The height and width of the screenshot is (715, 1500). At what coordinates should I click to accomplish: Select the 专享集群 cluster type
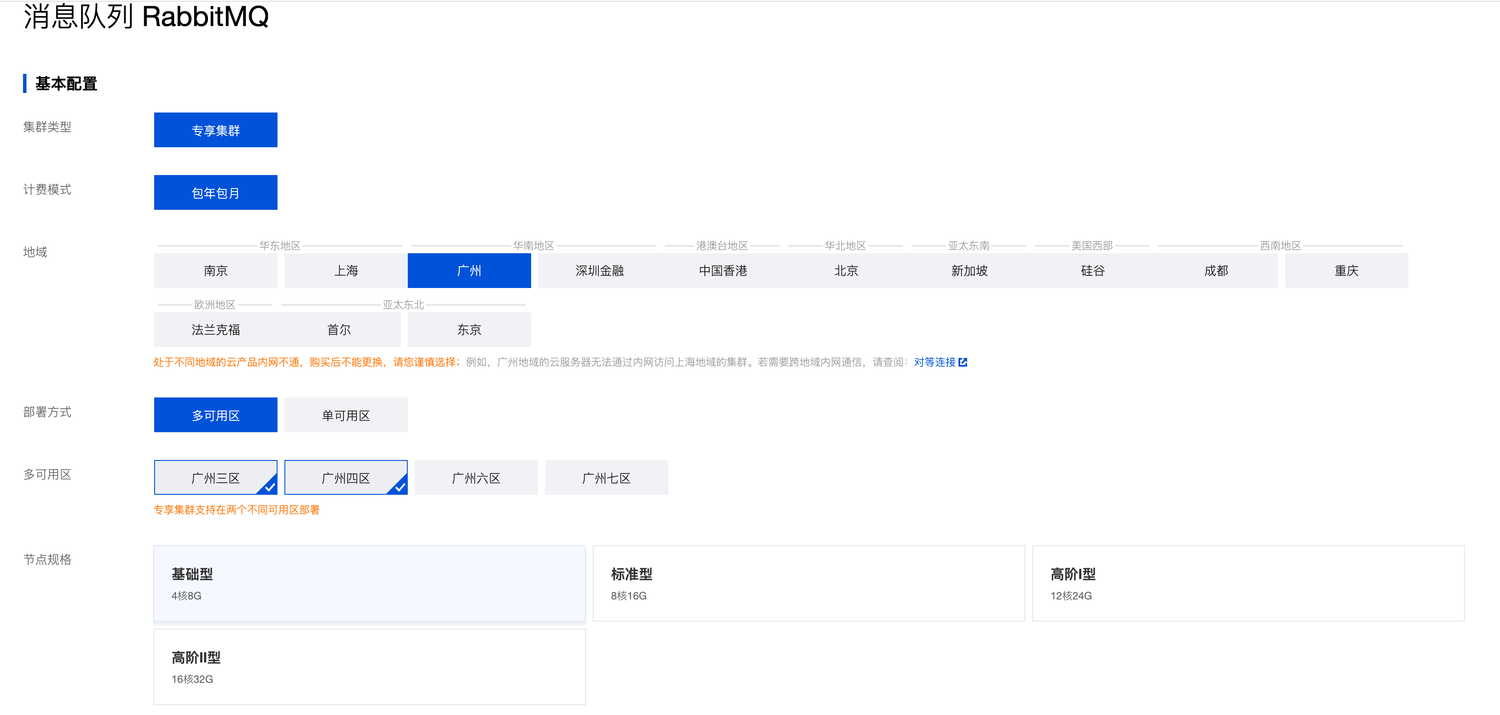215,130
